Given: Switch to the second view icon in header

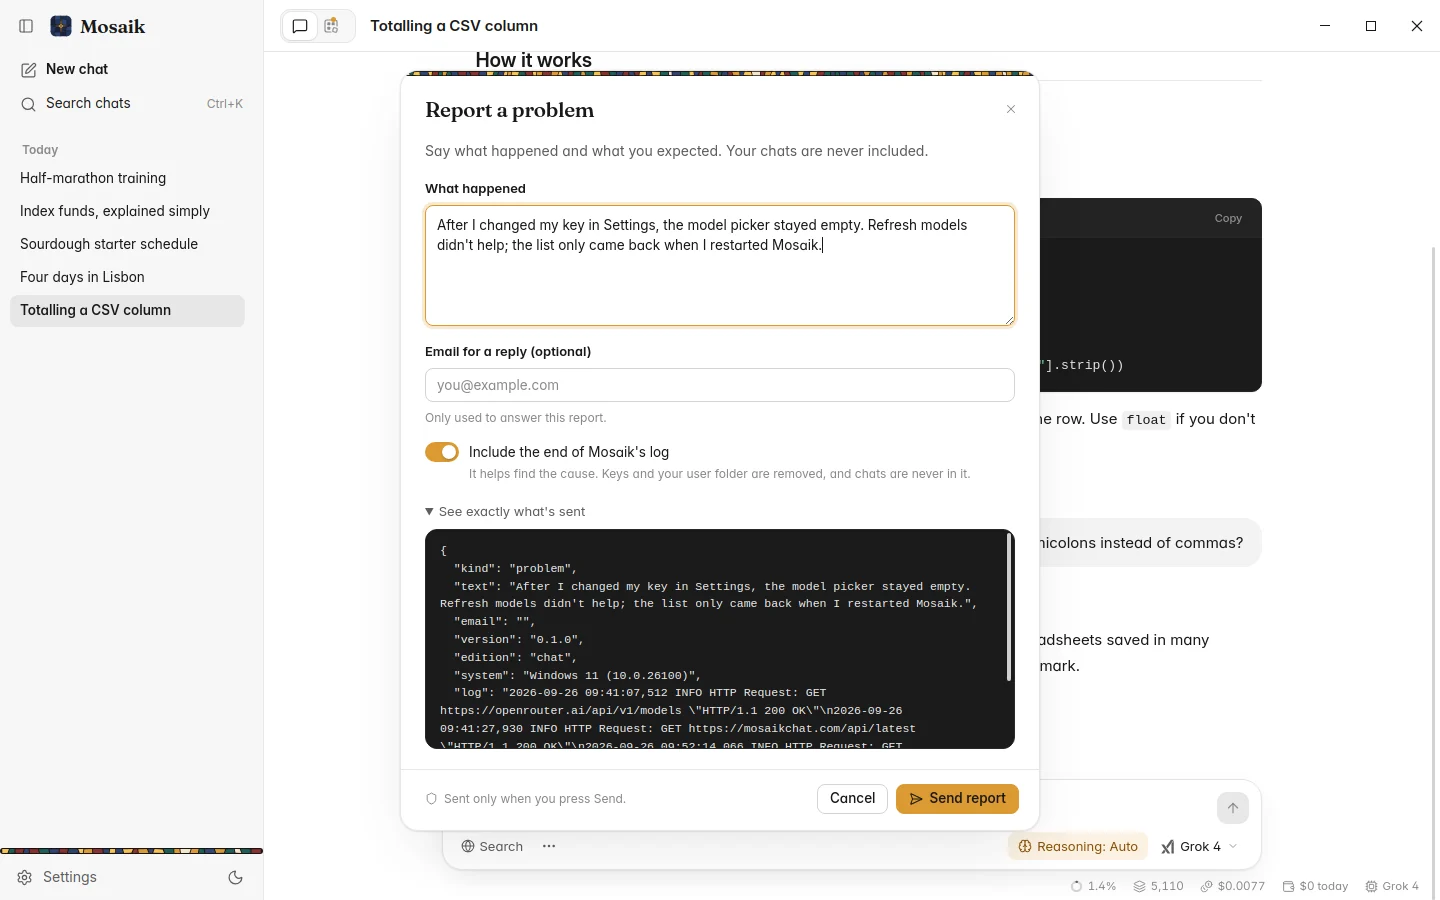Looking at the screenshot, I should tap(332, 26).
